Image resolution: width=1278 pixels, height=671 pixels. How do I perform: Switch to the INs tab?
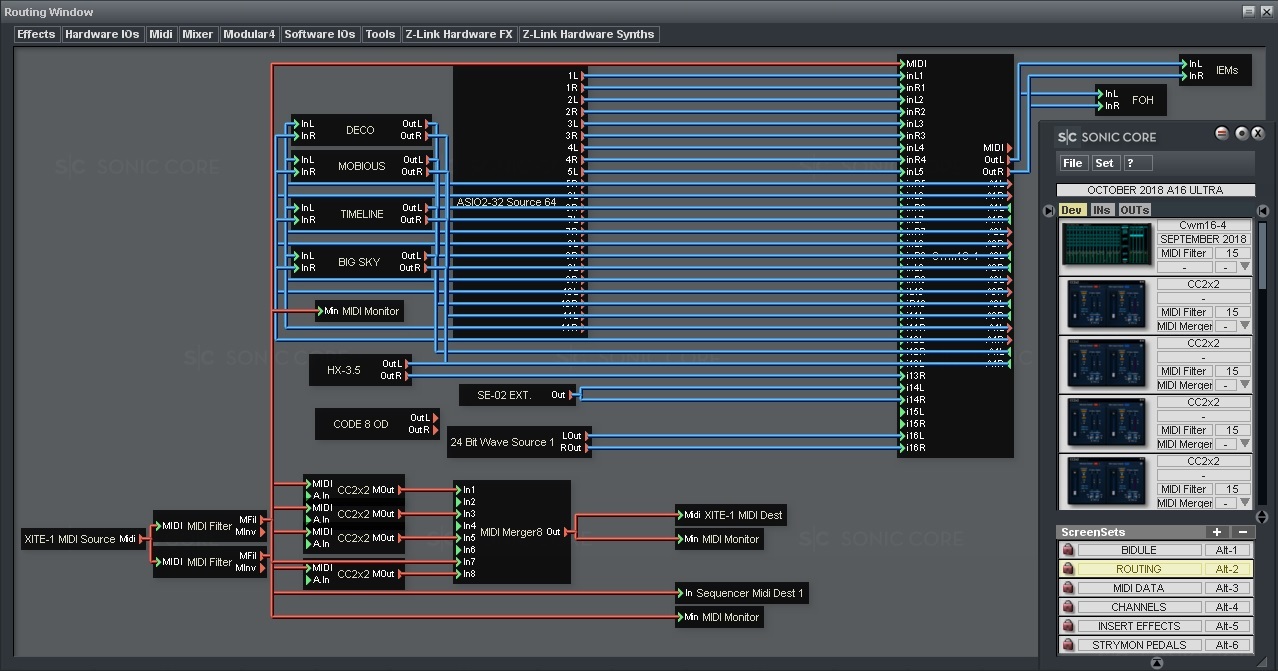pyautogui.click(x=1101, y=210)
